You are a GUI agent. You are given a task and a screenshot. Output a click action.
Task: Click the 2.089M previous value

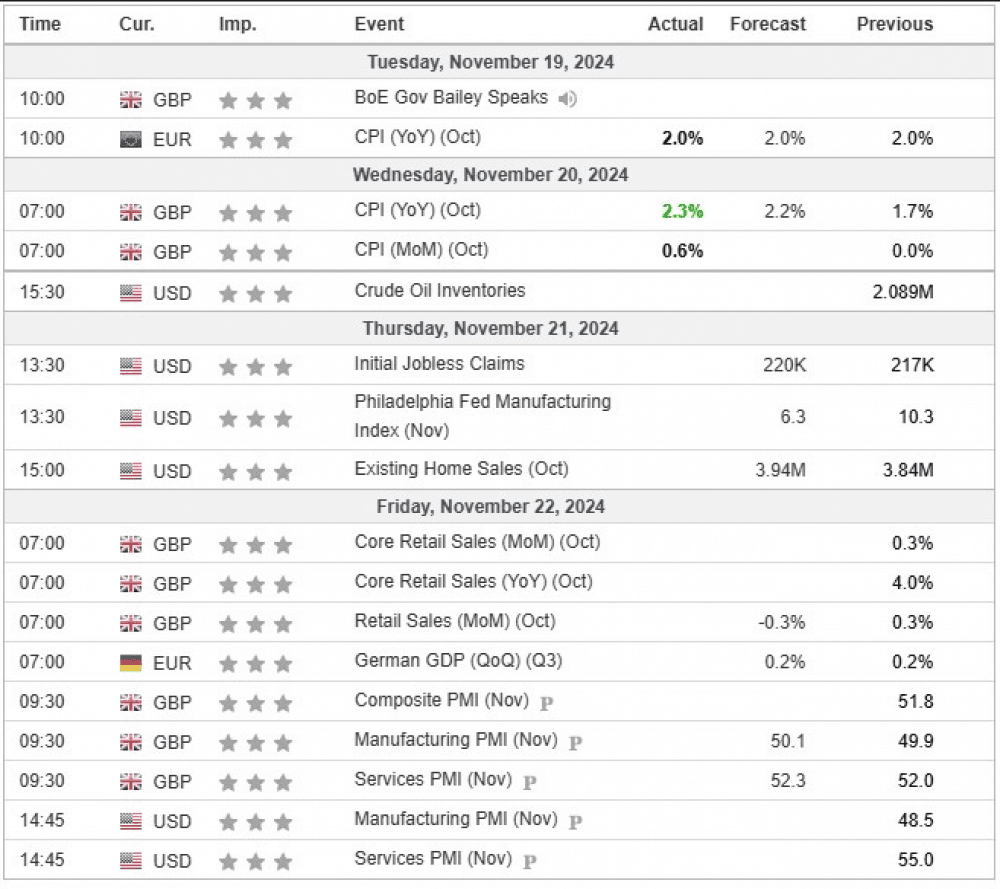click(903, 292)
